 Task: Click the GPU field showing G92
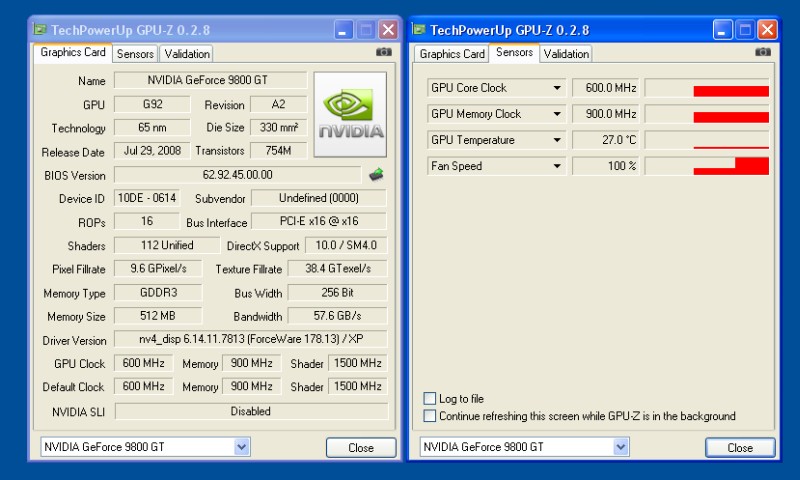click(x=152, y=104)
